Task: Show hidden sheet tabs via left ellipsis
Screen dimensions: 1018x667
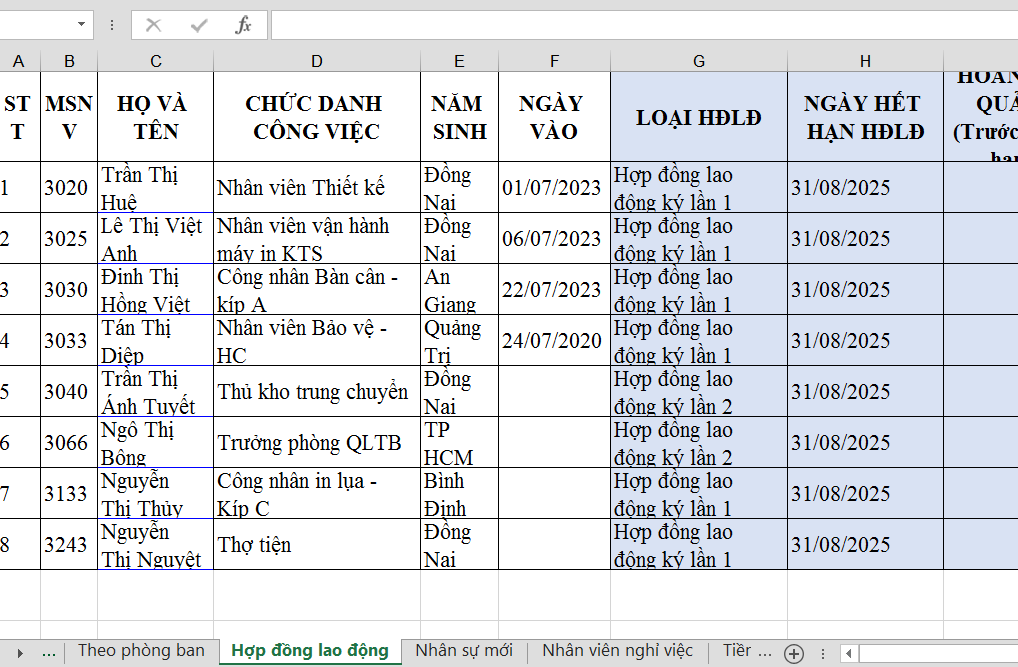Action: tap(49, 652)
